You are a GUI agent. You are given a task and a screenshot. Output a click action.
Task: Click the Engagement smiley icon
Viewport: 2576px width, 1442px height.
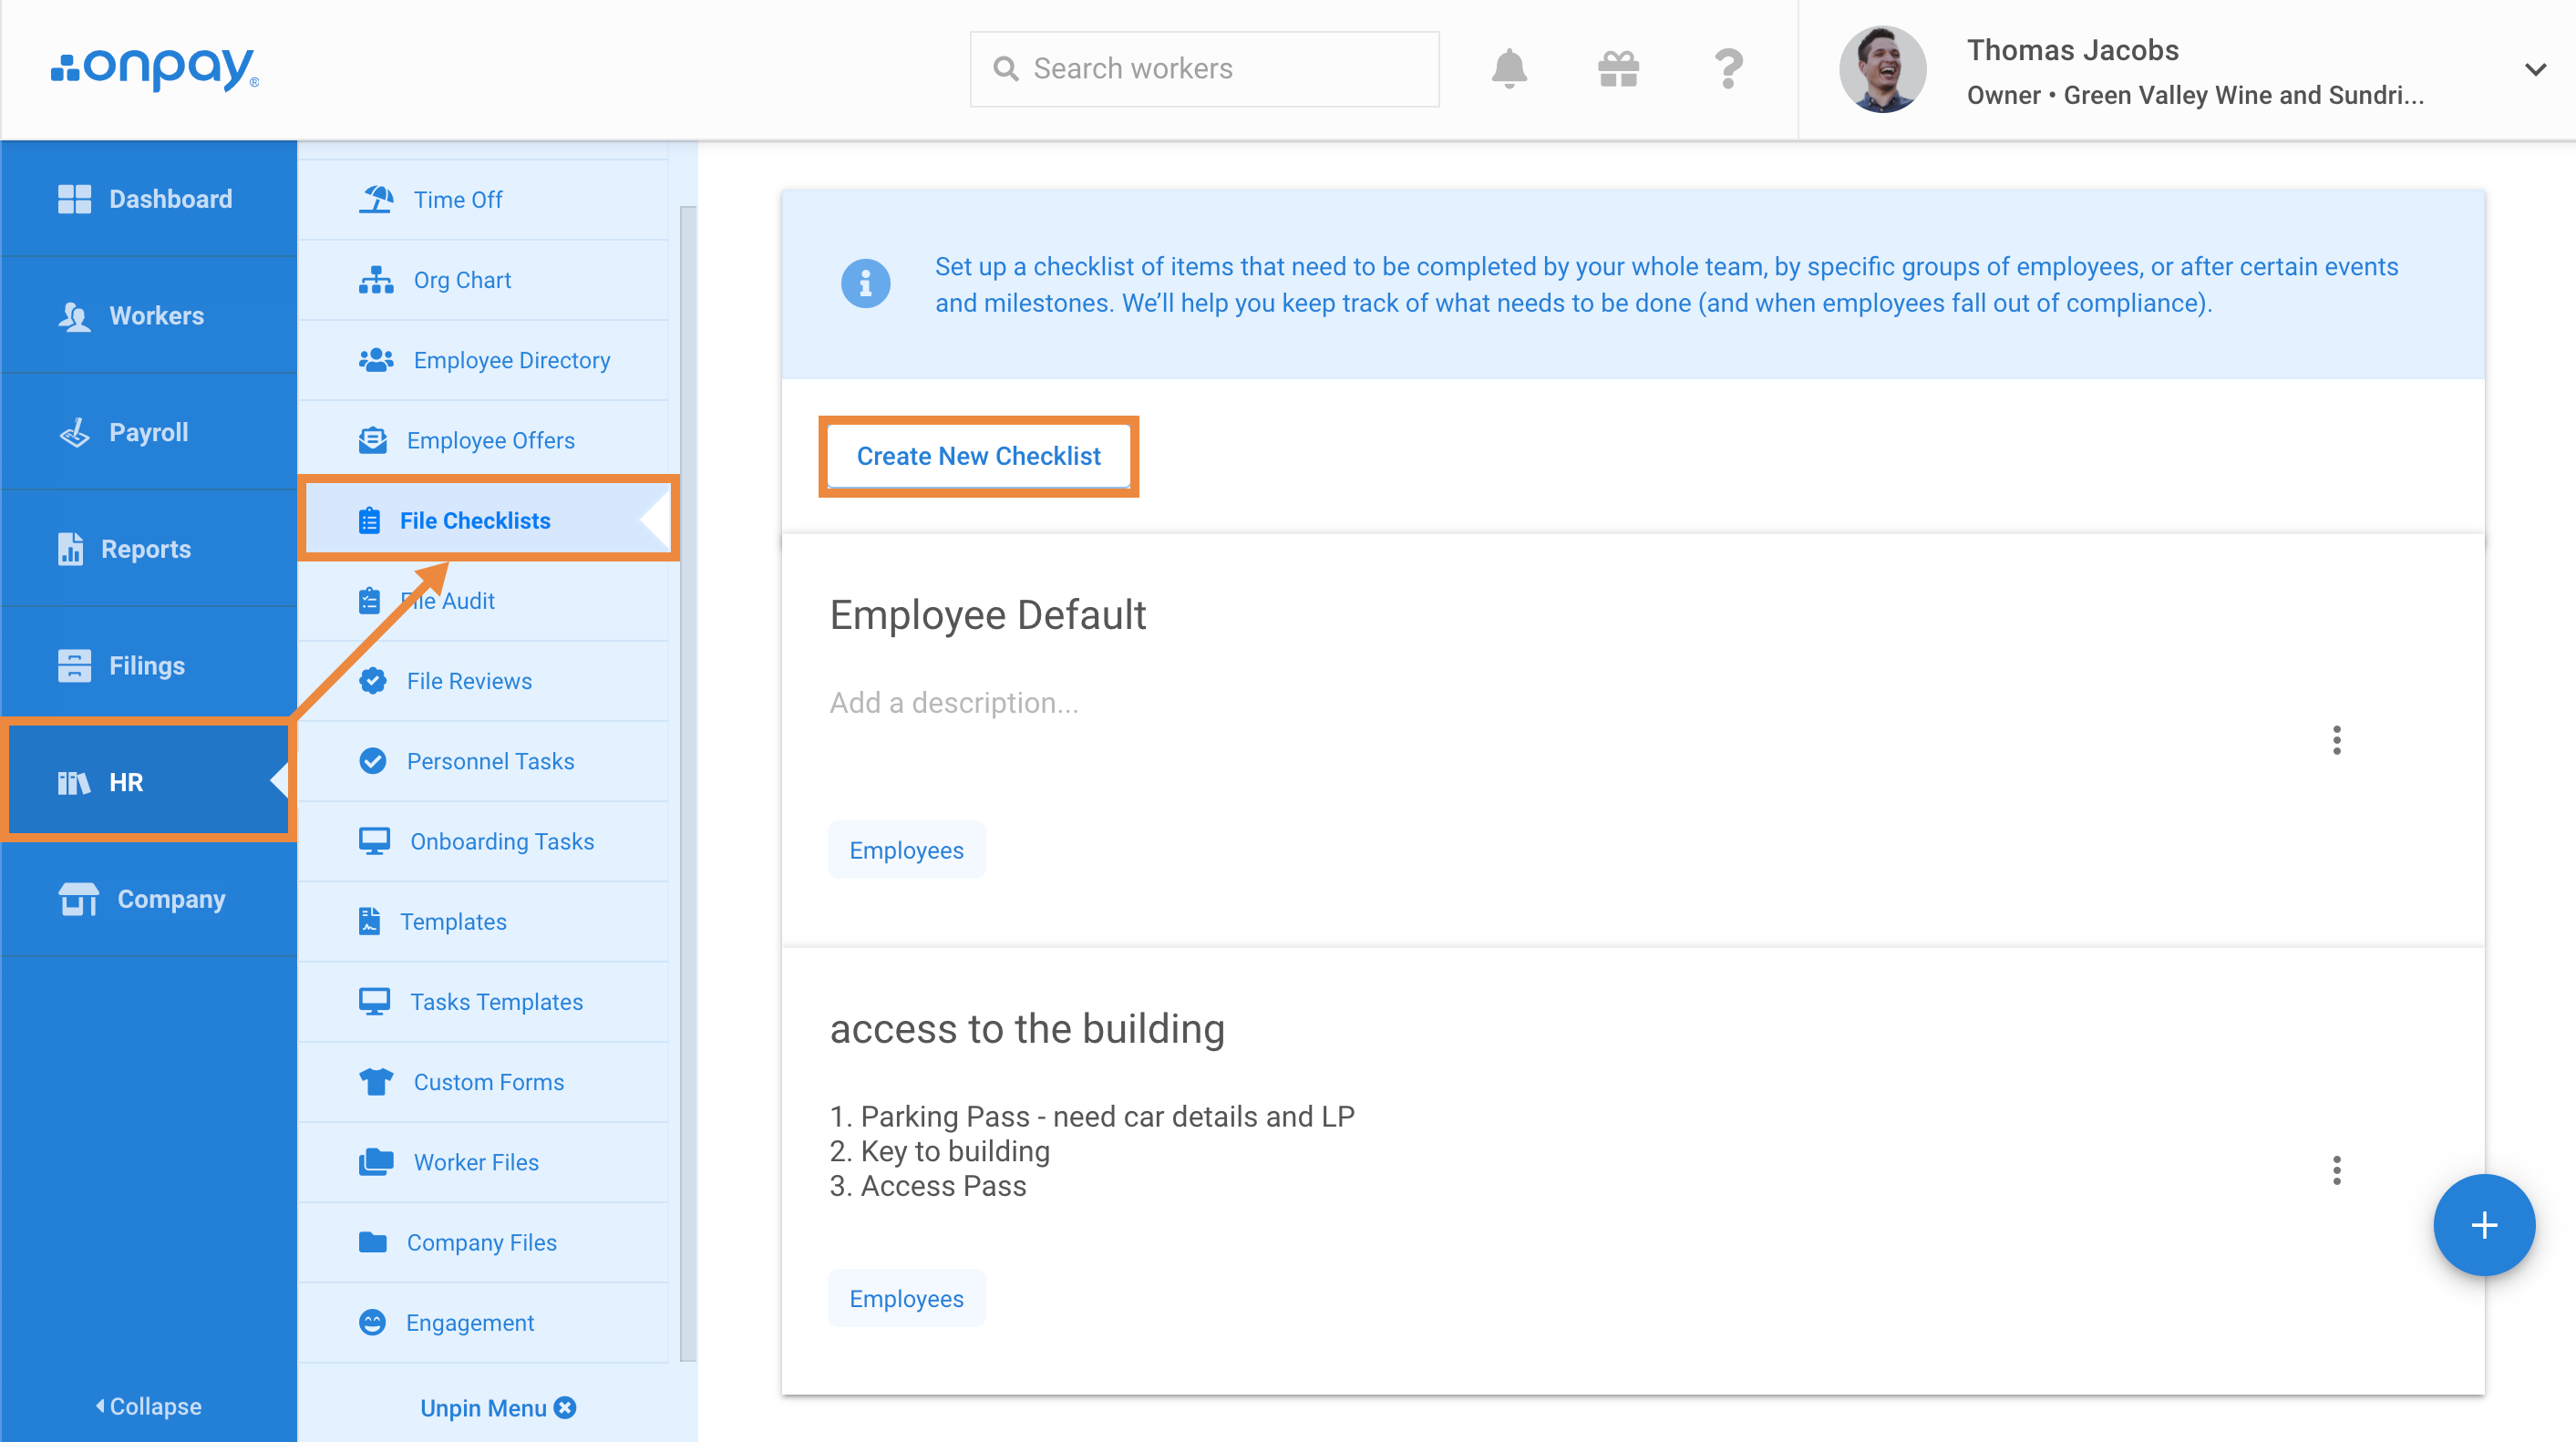(x=372, y=1322)
